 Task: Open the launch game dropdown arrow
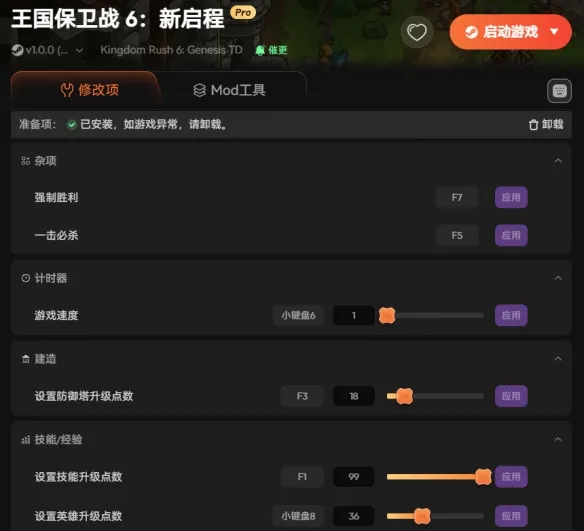[554, 32]
